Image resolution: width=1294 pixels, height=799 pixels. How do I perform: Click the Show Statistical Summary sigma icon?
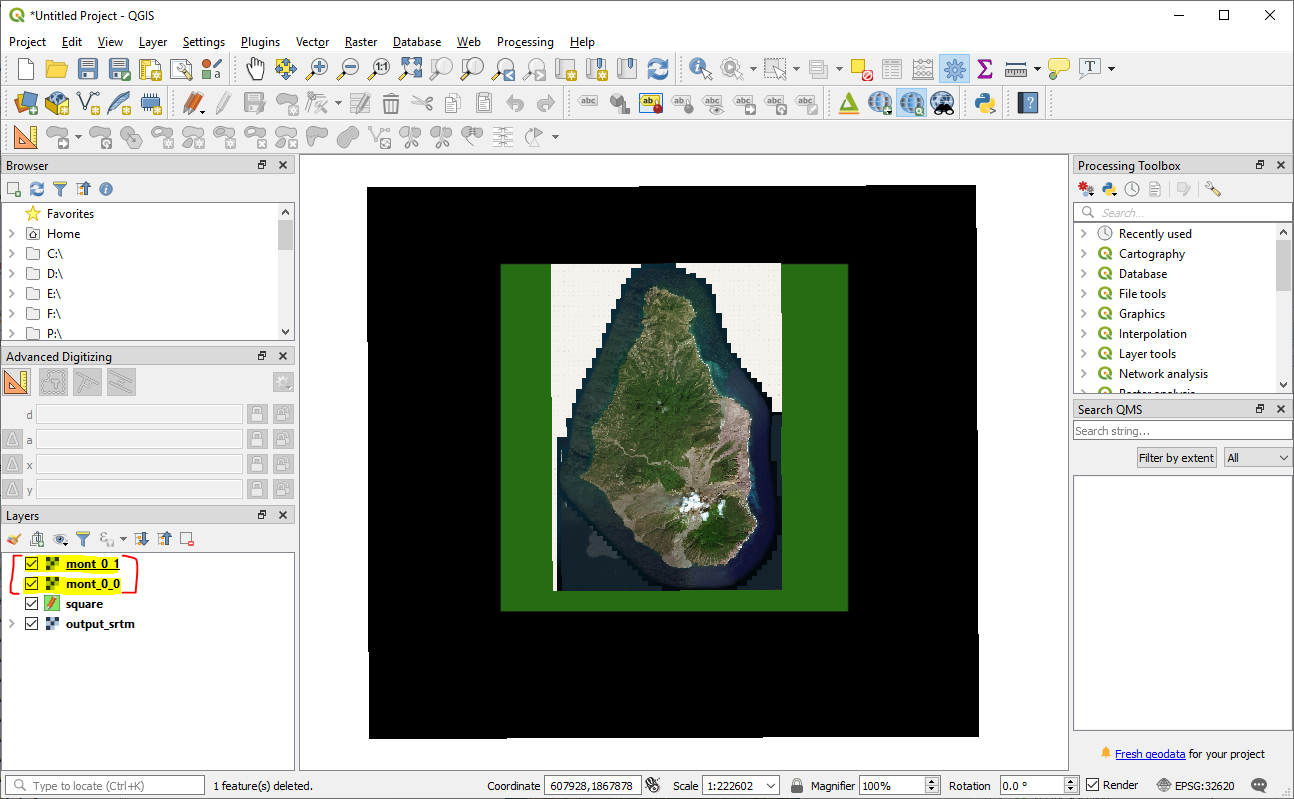984,69
